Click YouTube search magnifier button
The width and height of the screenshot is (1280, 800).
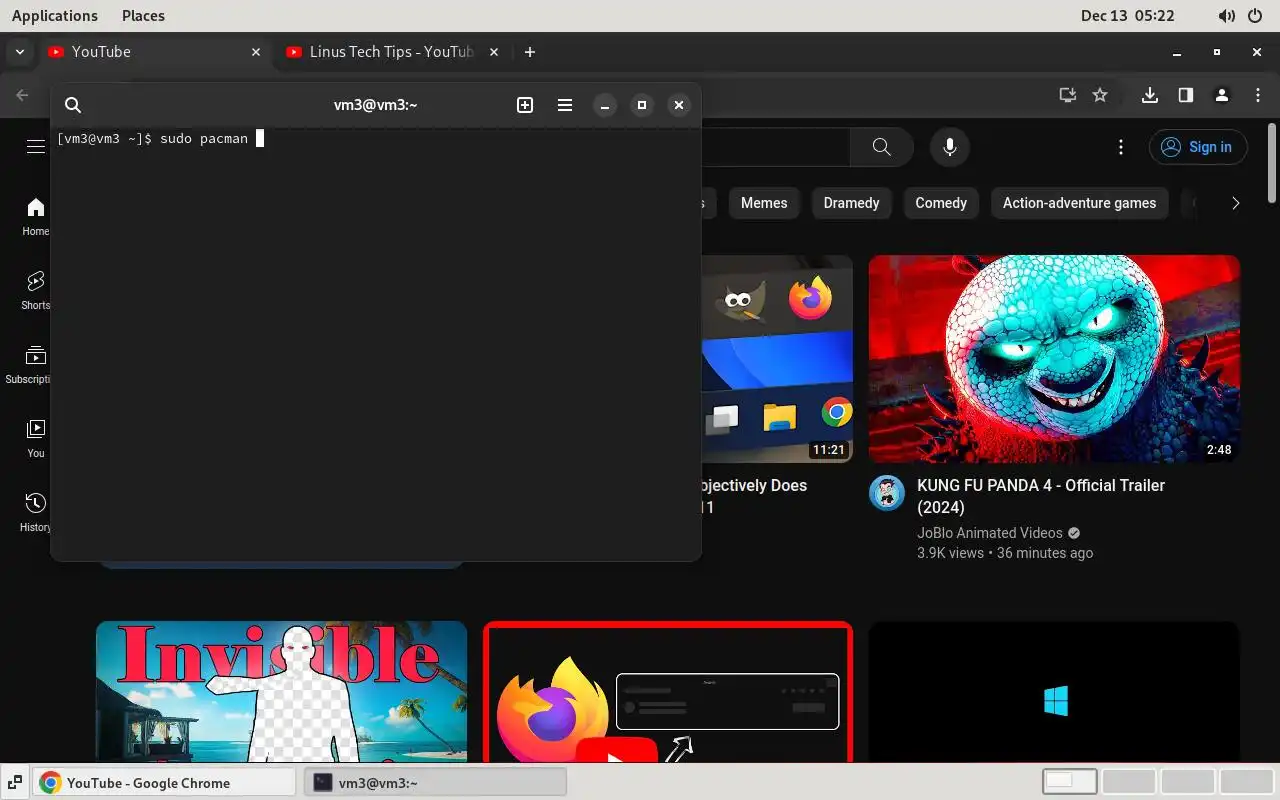[x=881, y=147]
